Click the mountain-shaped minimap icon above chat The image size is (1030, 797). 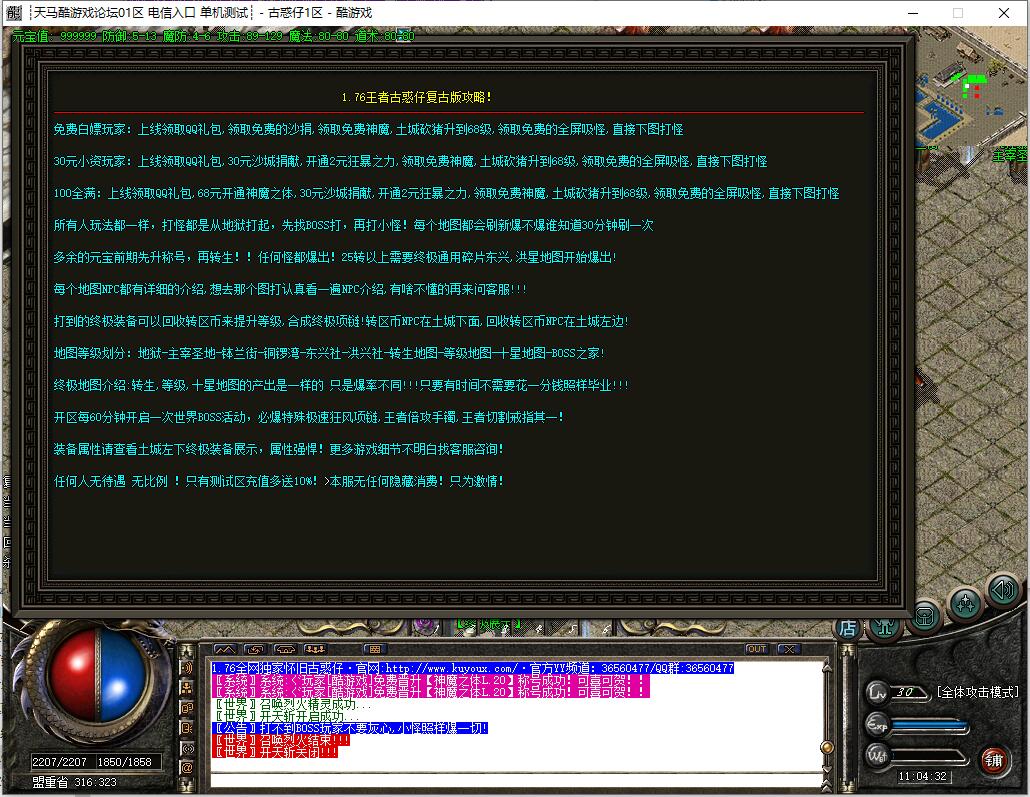point(224,649)
